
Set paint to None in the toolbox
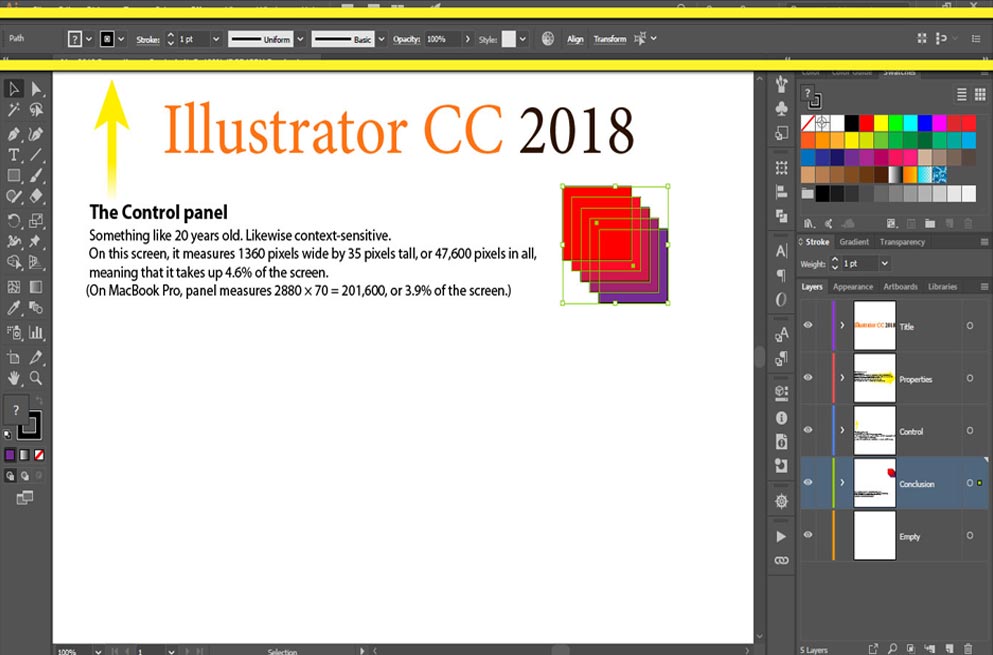39,455
